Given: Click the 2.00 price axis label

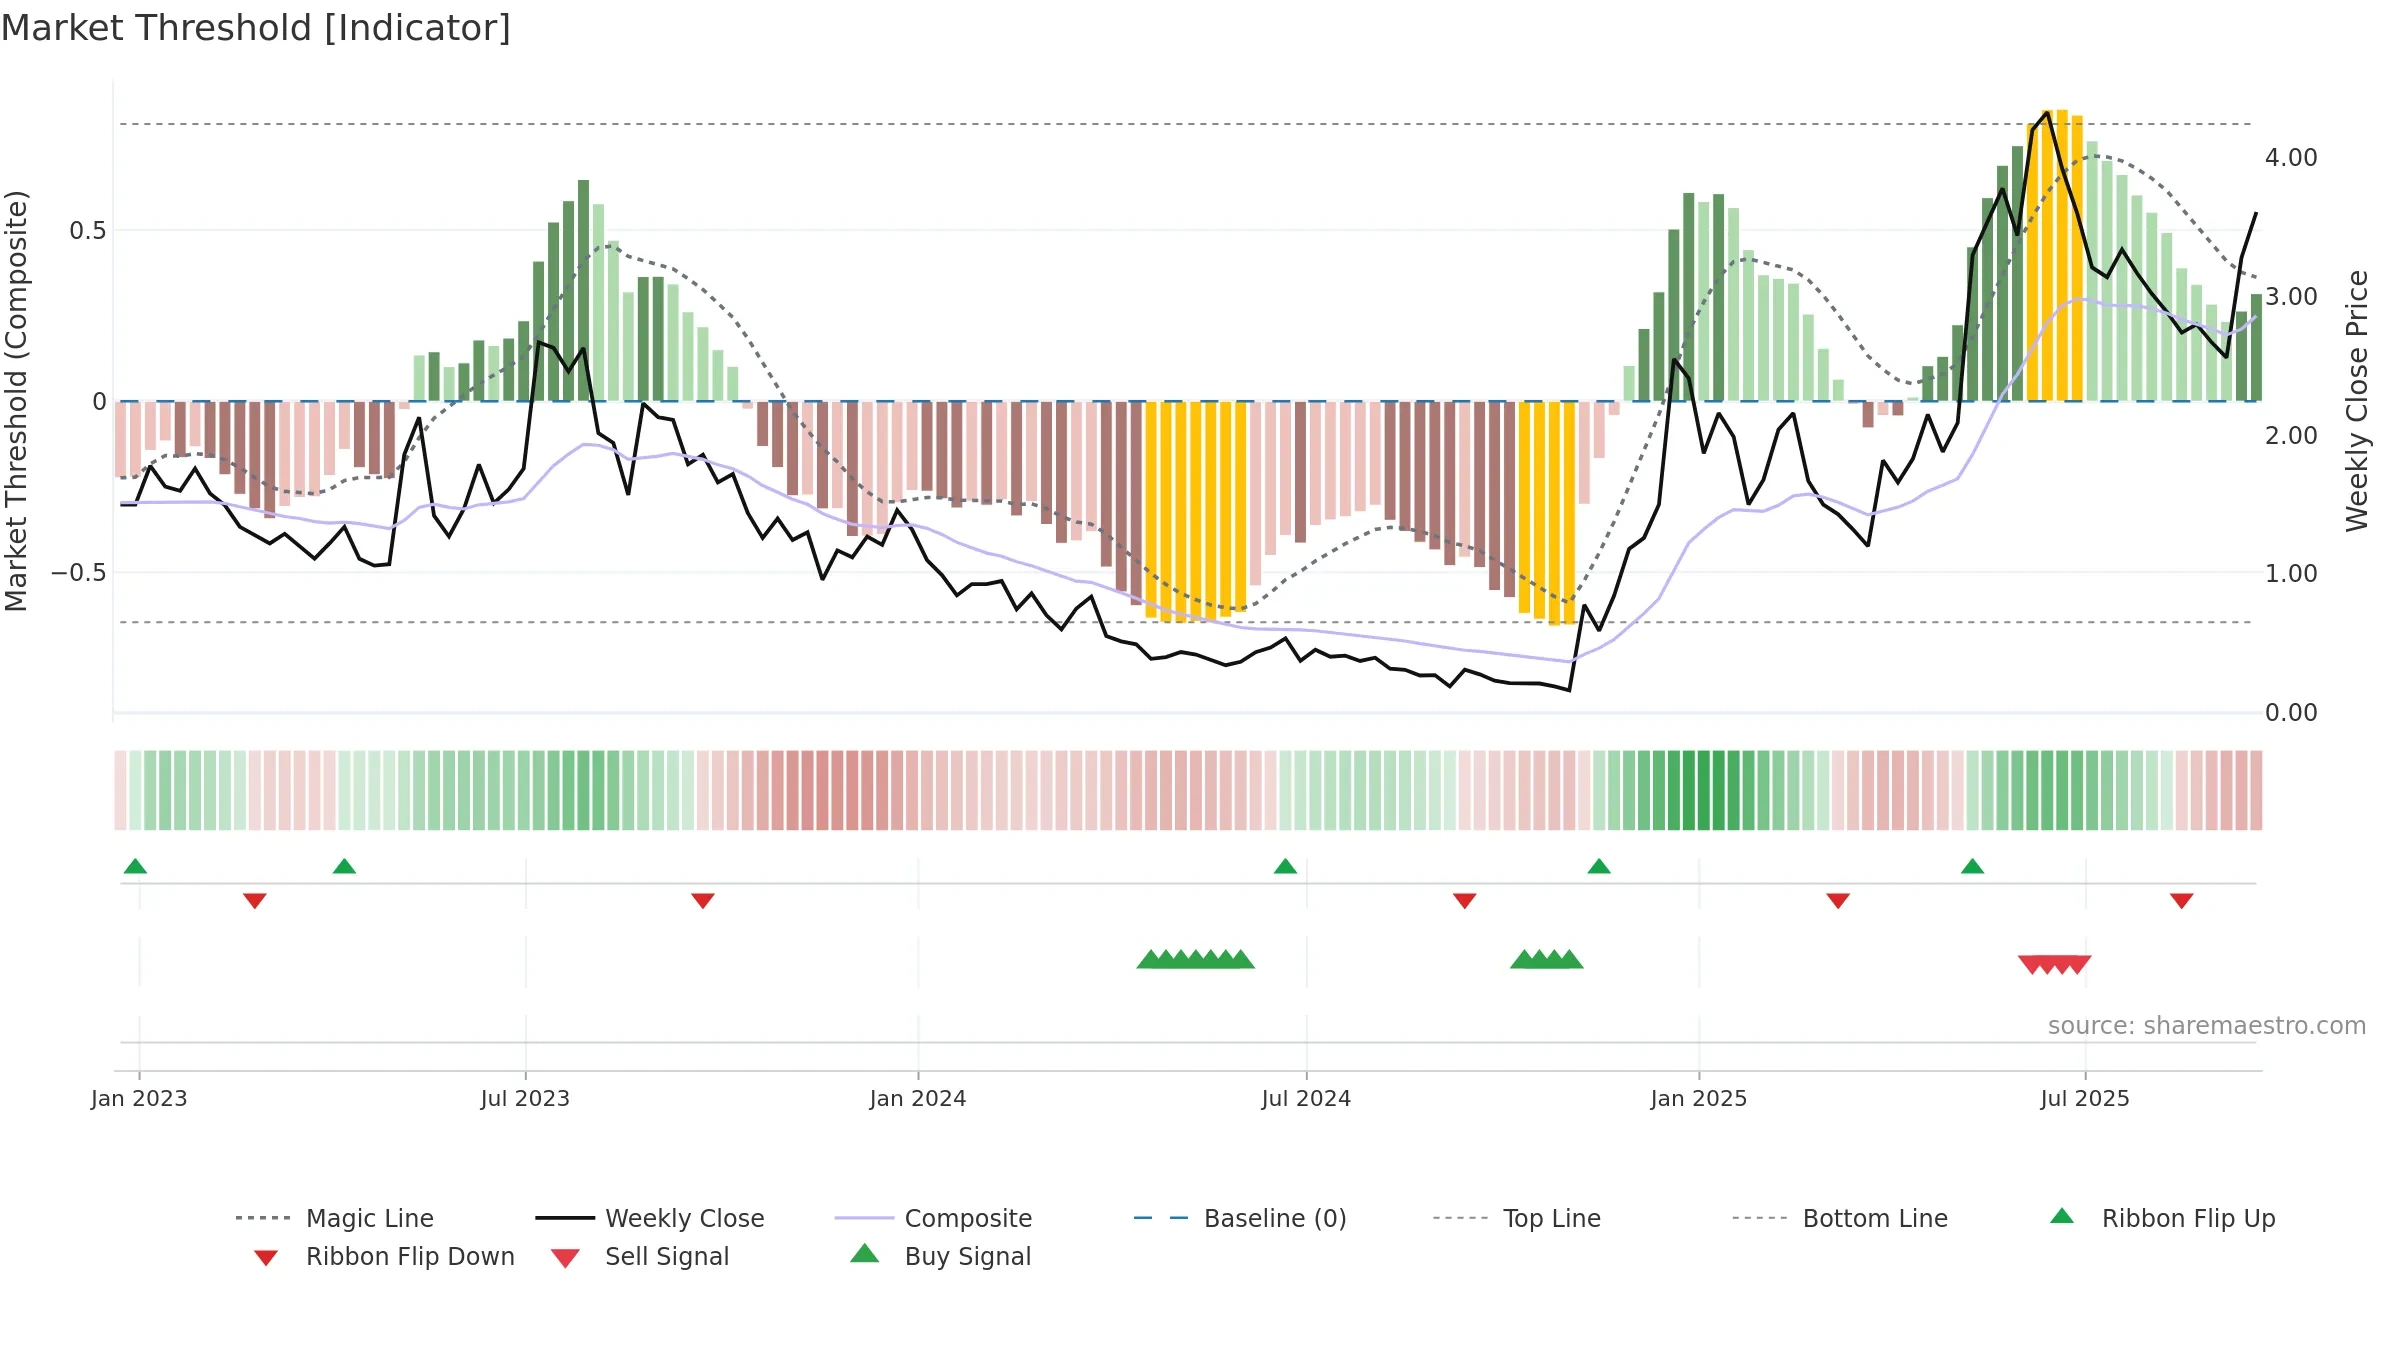Looking at the screenshot, I should point(2291,436).
